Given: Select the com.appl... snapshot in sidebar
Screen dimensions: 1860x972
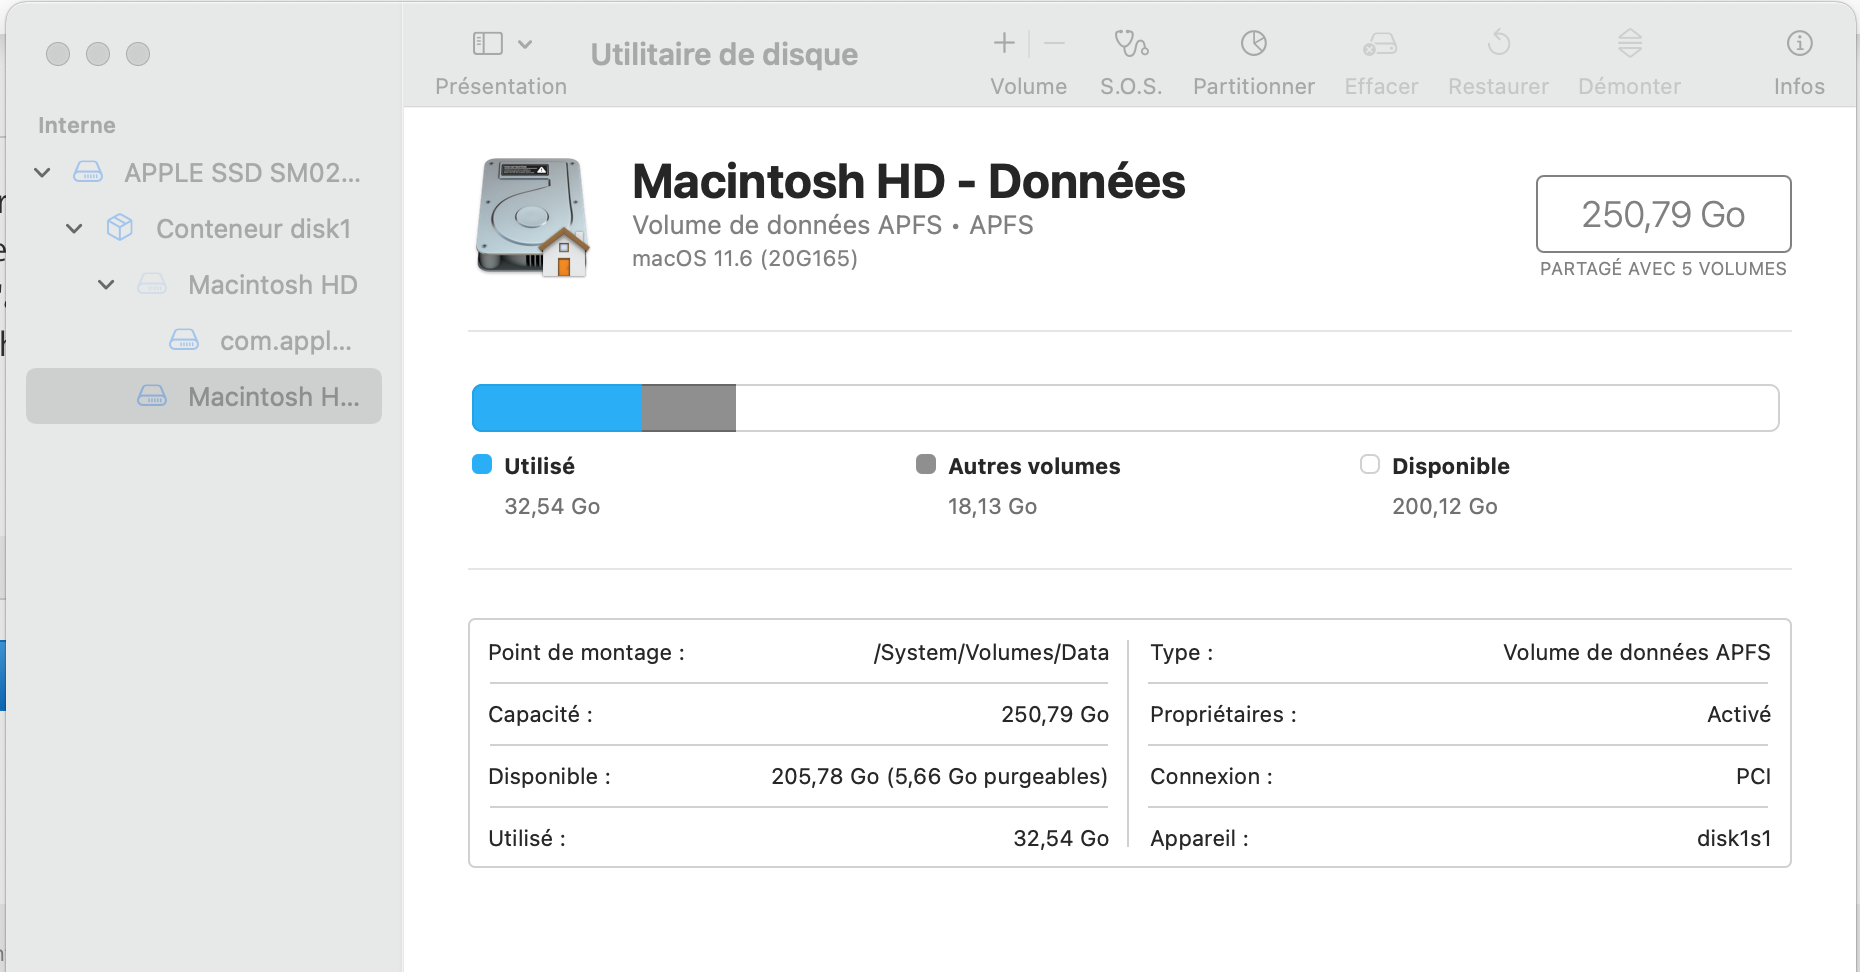Looking at the screenshot, I should click(x=285, y=341).
